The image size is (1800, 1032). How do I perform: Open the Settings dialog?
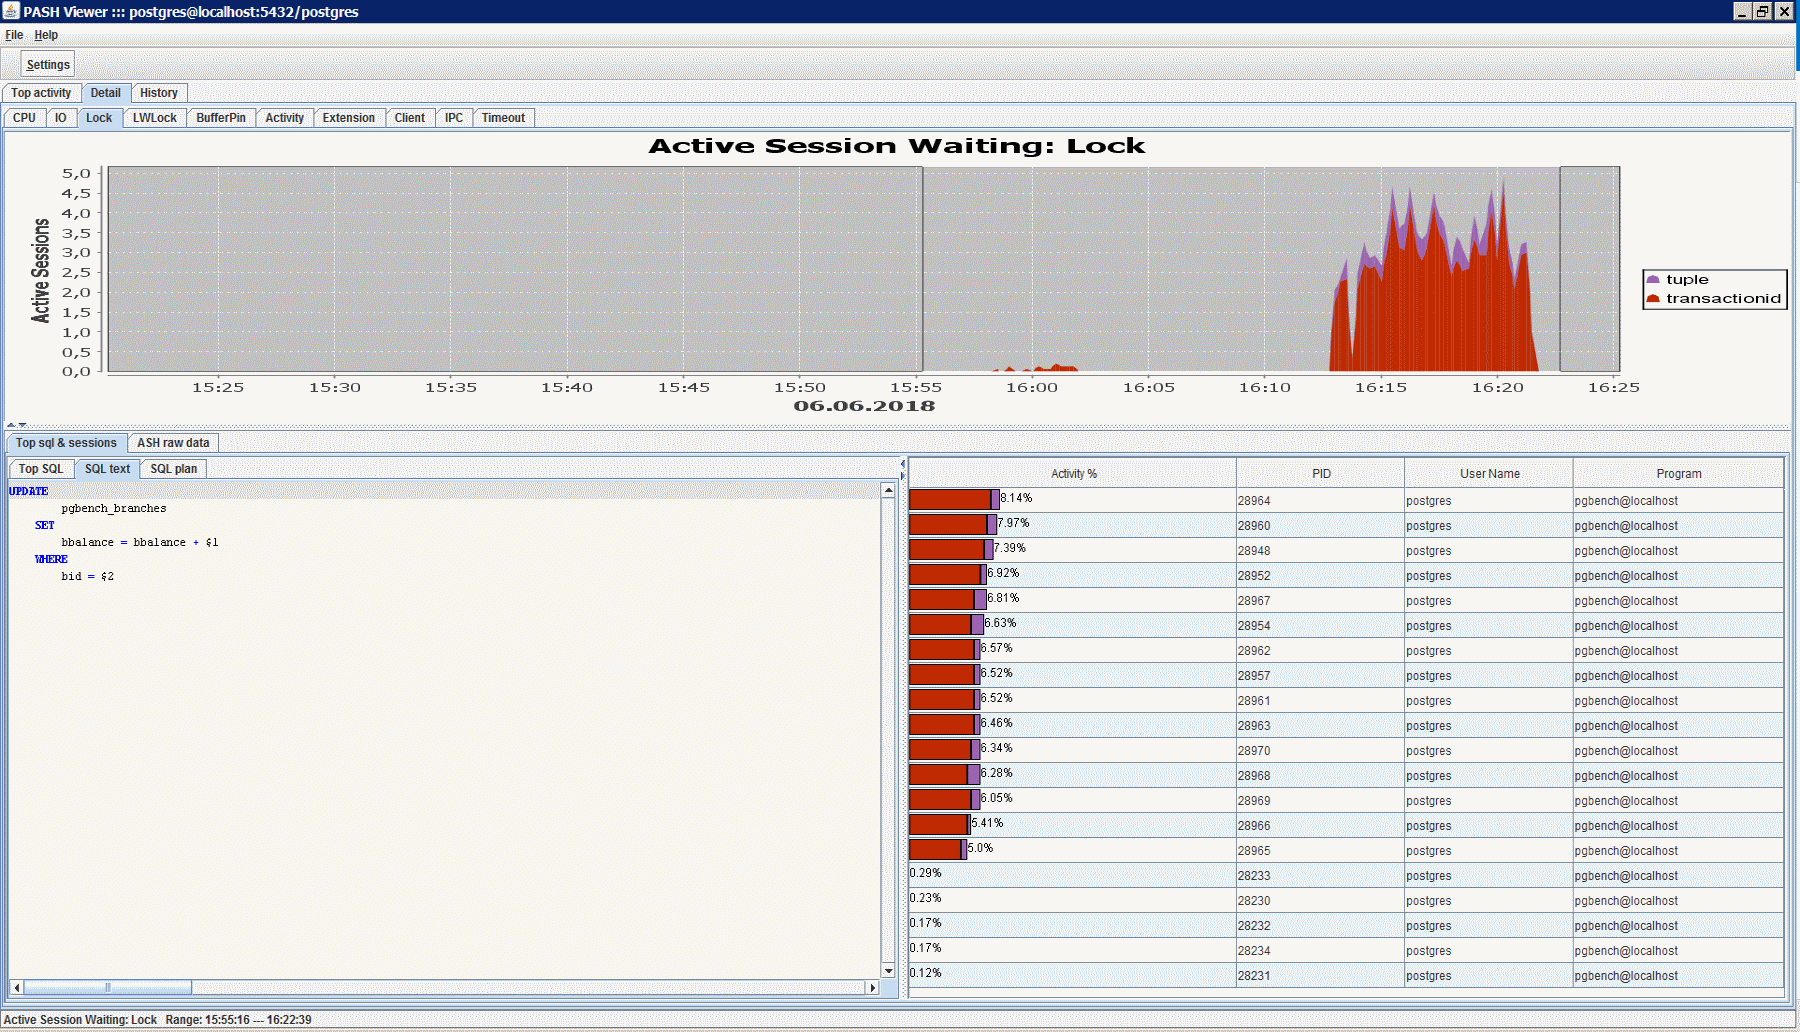[x=46, y=63]
